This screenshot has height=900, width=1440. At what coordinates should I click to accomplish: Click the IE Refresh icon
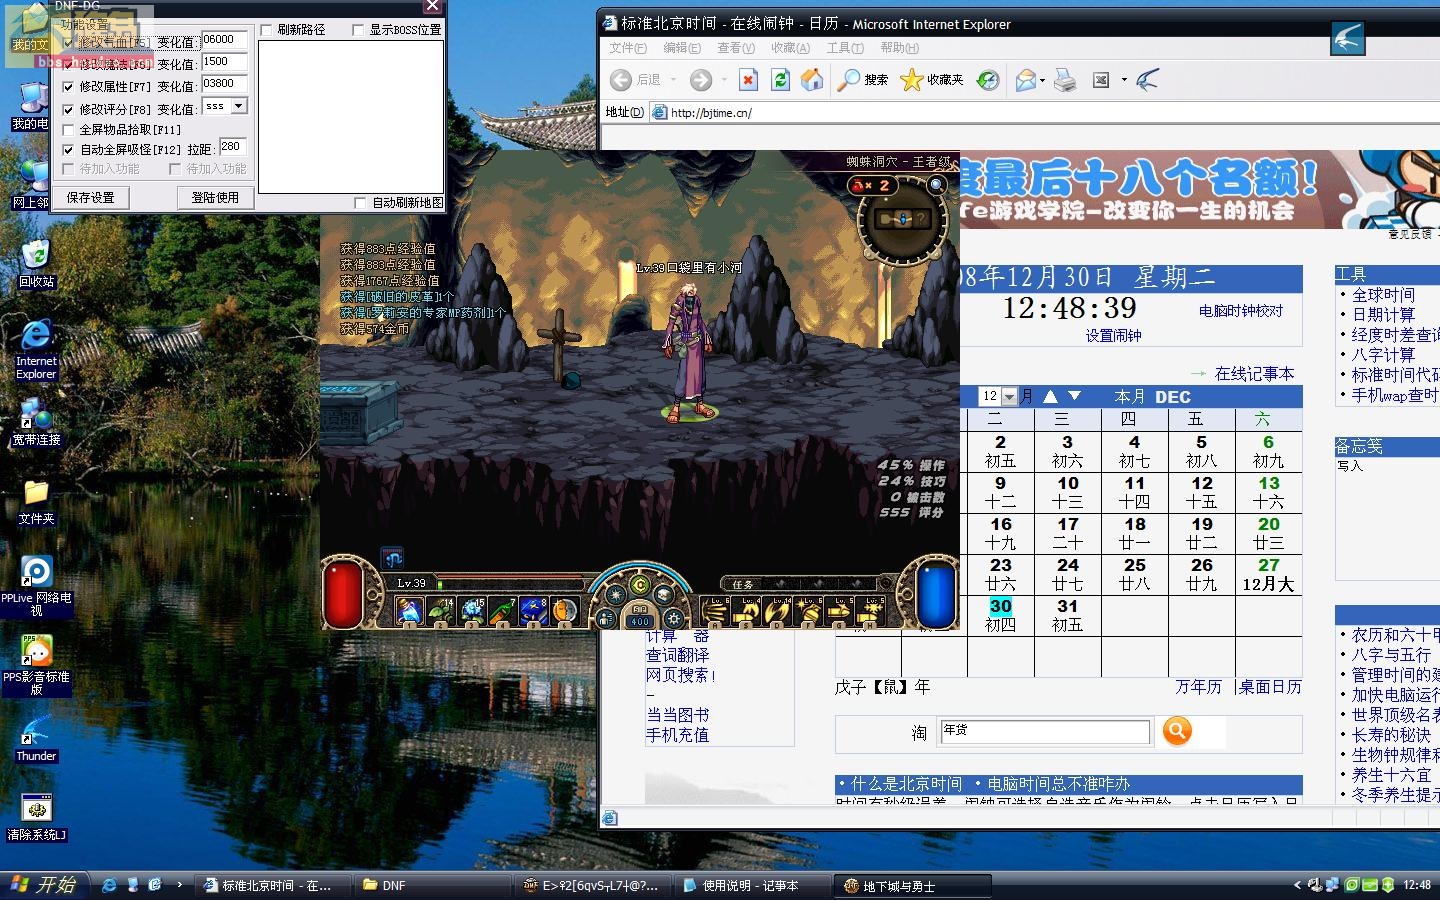coord(780,80)
